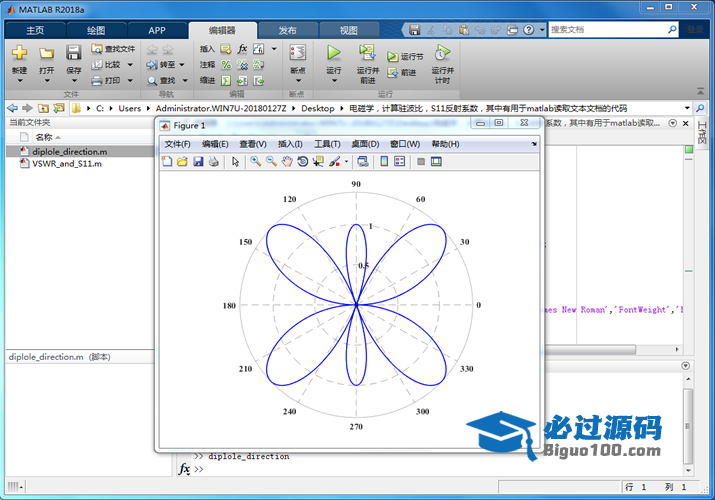This screenshot has width=715, height=500.
Task: Click the Back navigation arrow
Action: click(13, 108)
